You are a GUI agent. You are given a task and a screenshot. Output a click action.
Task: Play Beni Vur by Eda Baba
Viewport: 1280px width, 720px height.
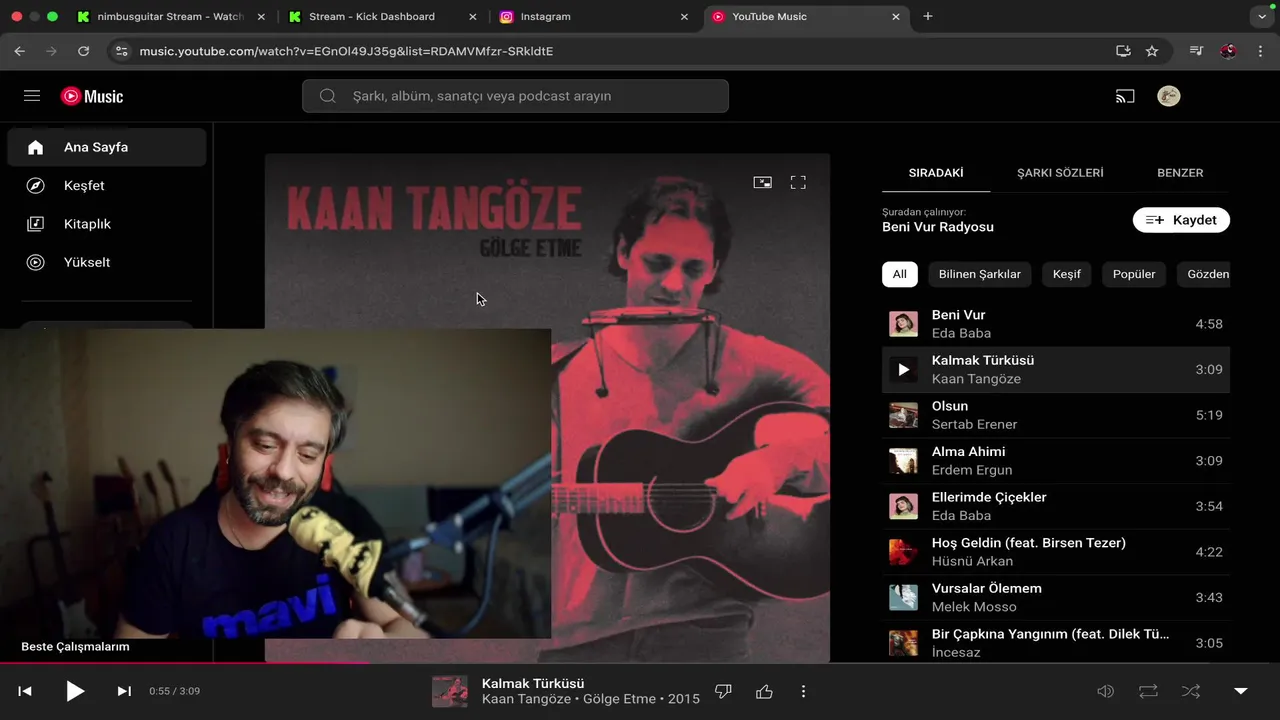point(1056,324)
